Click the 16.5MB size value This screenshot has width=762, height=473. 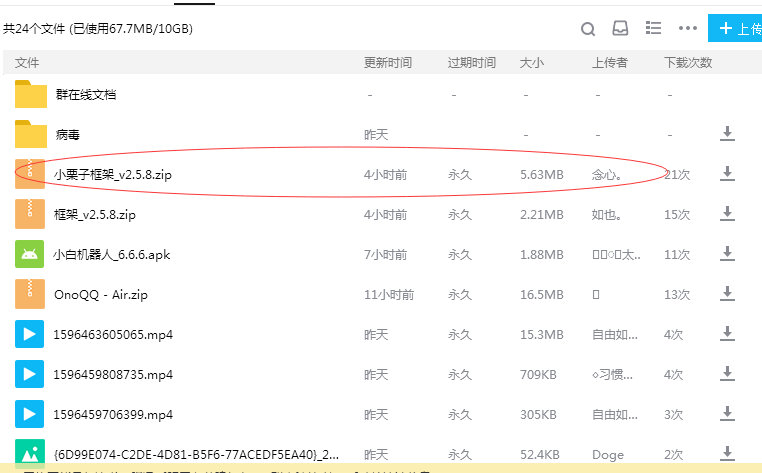pyautogui.click(x=541, y=295)
